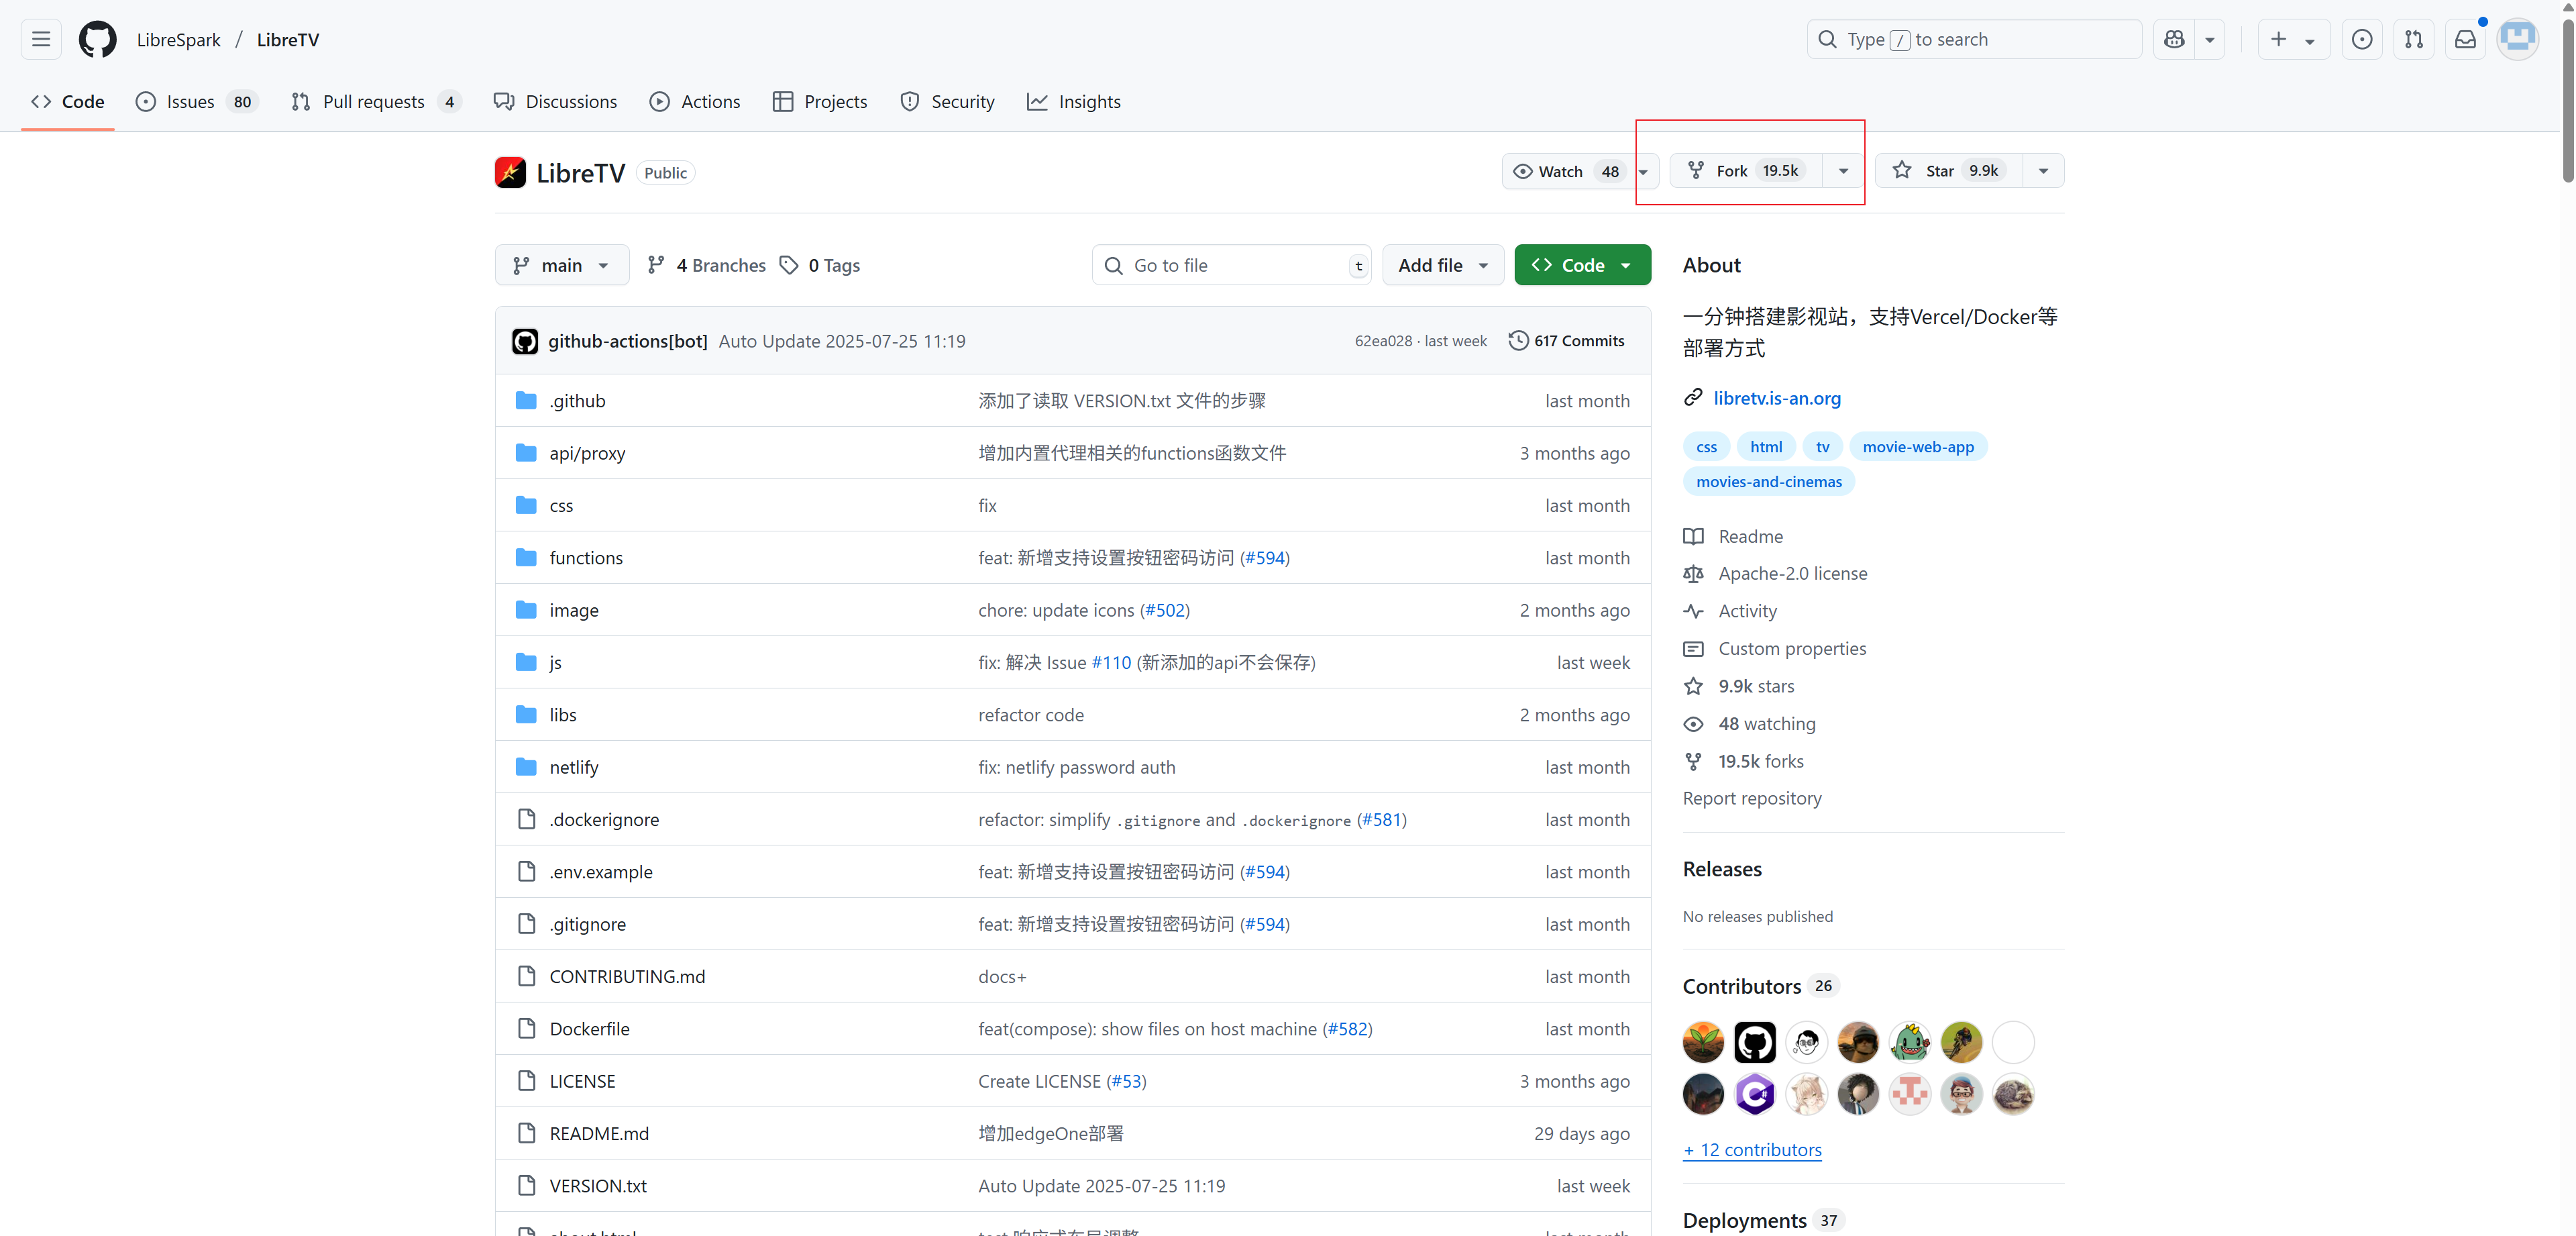Click the plus create-new icon

2278,39
